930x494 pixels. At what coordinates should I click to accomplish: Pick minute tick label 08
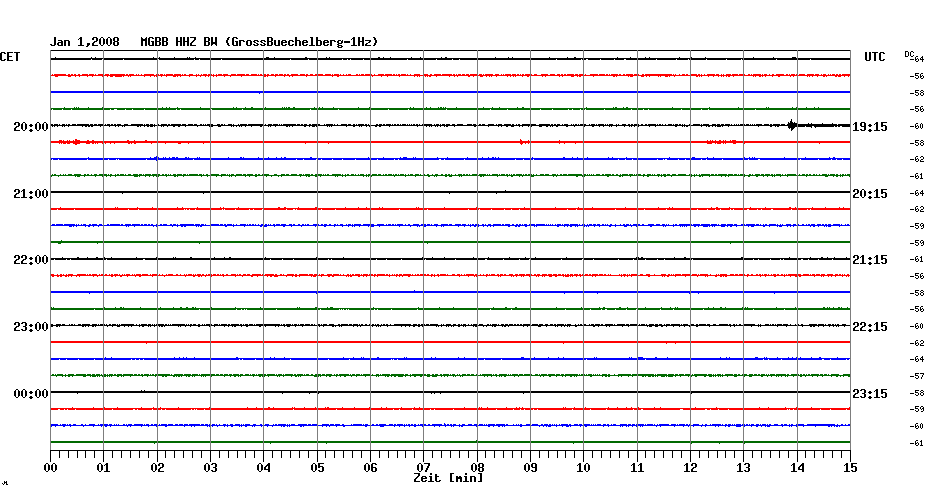477,467
